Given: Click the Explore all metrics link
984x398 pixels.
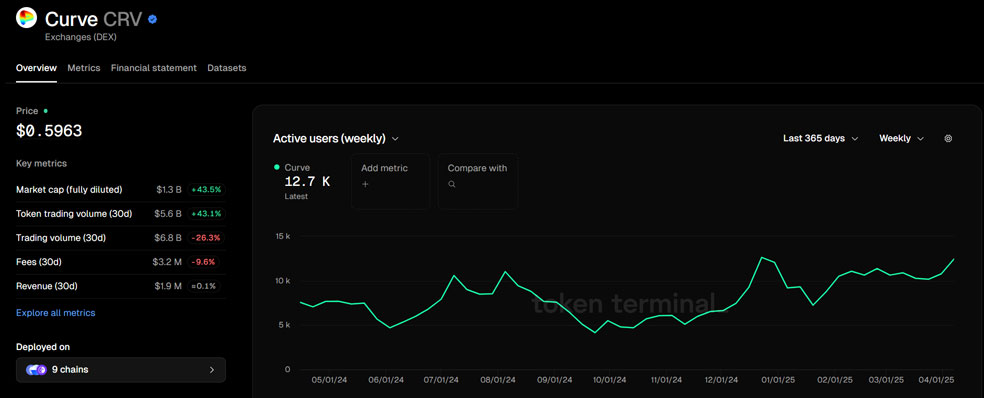Looking at the screenshot, I should tap(56, 313).
